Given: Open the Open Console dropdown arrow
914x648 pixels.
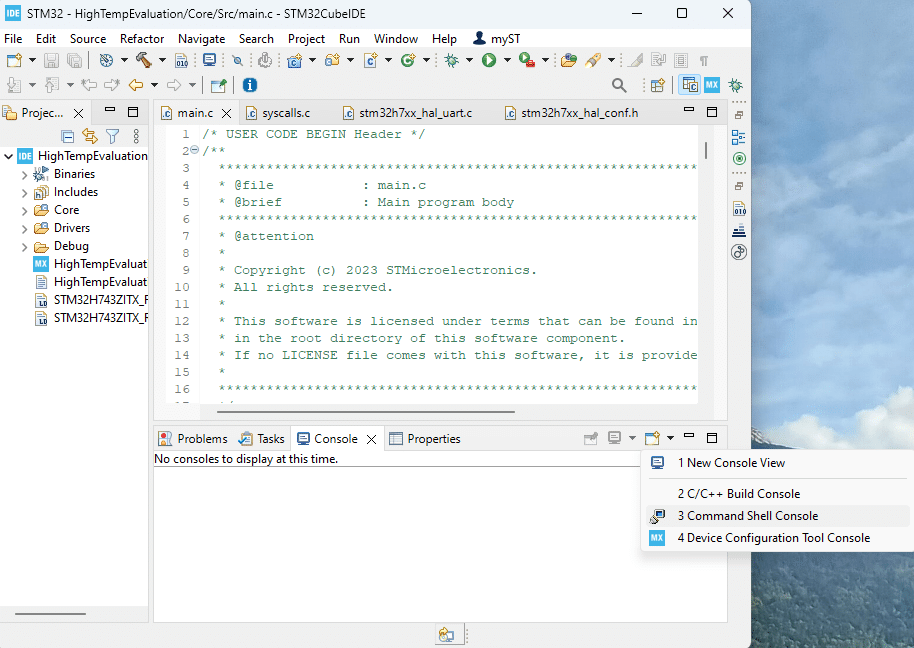Looking at the screenshot, I should point(670,438).
